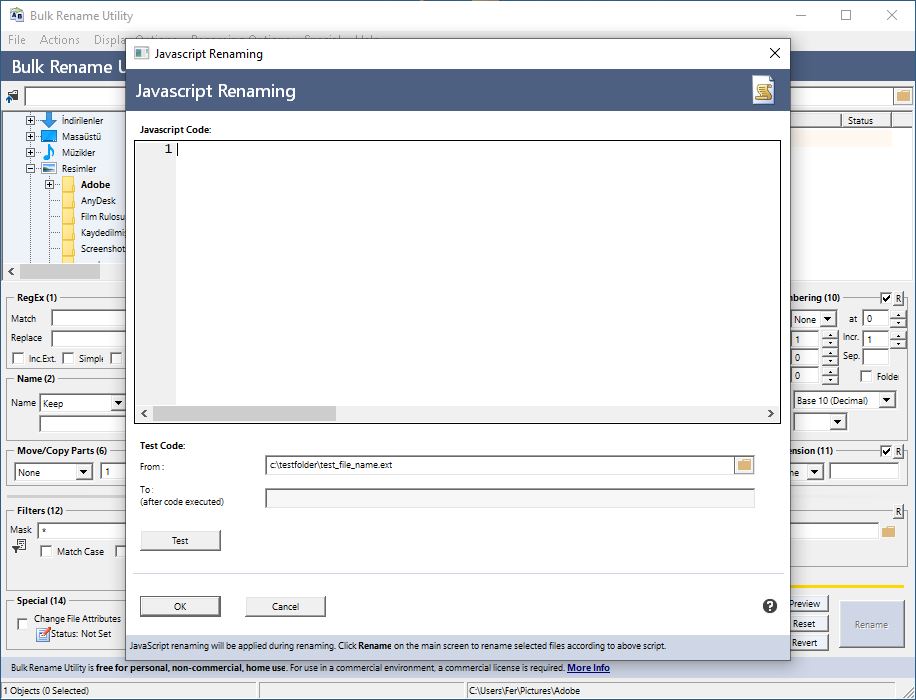This screenshot has width=916, height=700.
Task: Open the Base 10 (Decimal) dropdown
Action: (x=887, y=400)
